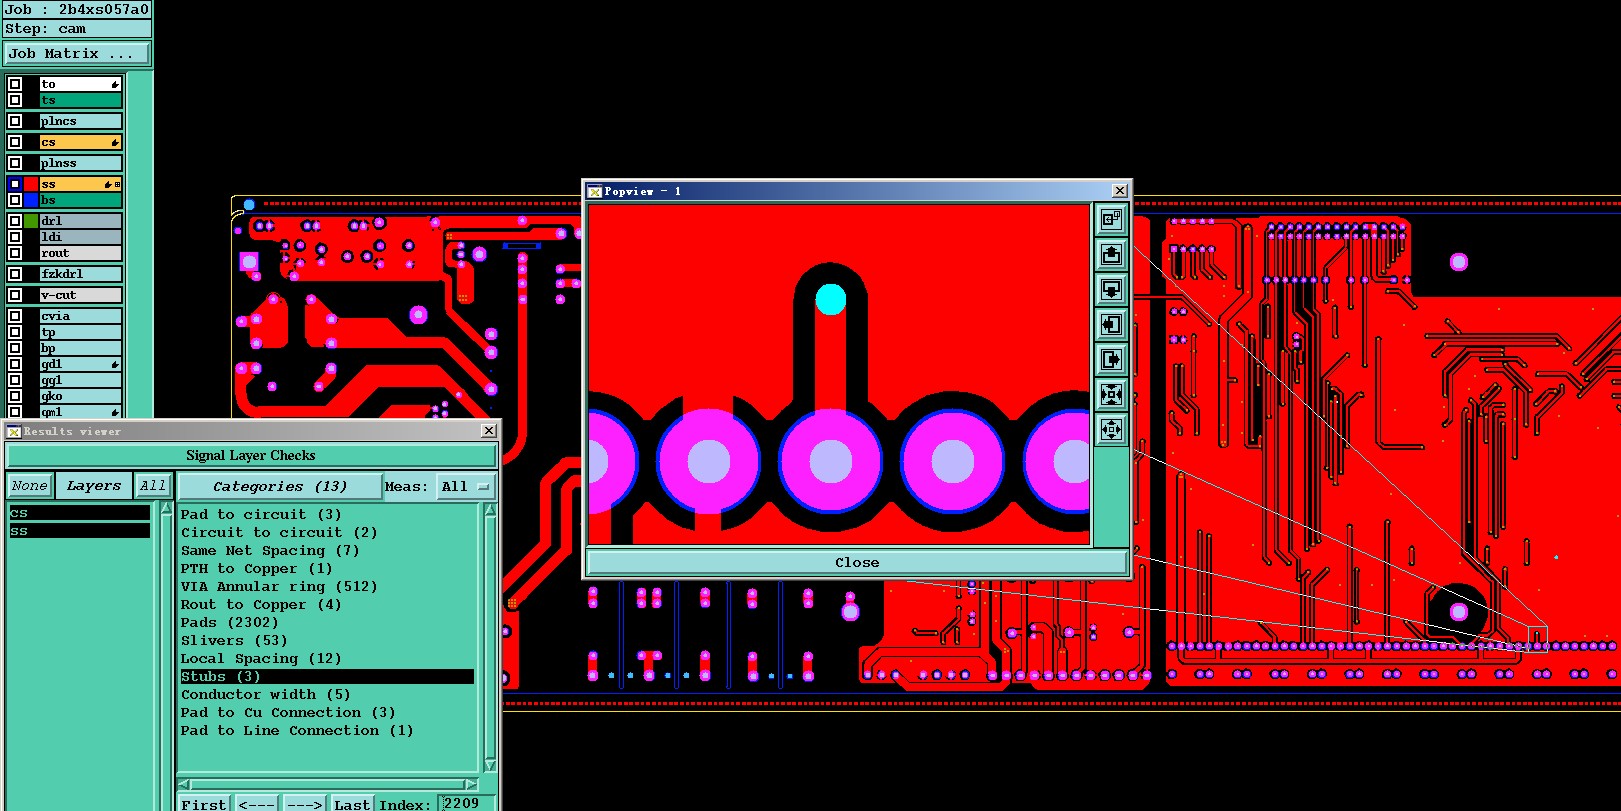Screen dimensions: 1621x811
Task: Select the 'Local Spacing (12)' category
Action: point(261,659)
